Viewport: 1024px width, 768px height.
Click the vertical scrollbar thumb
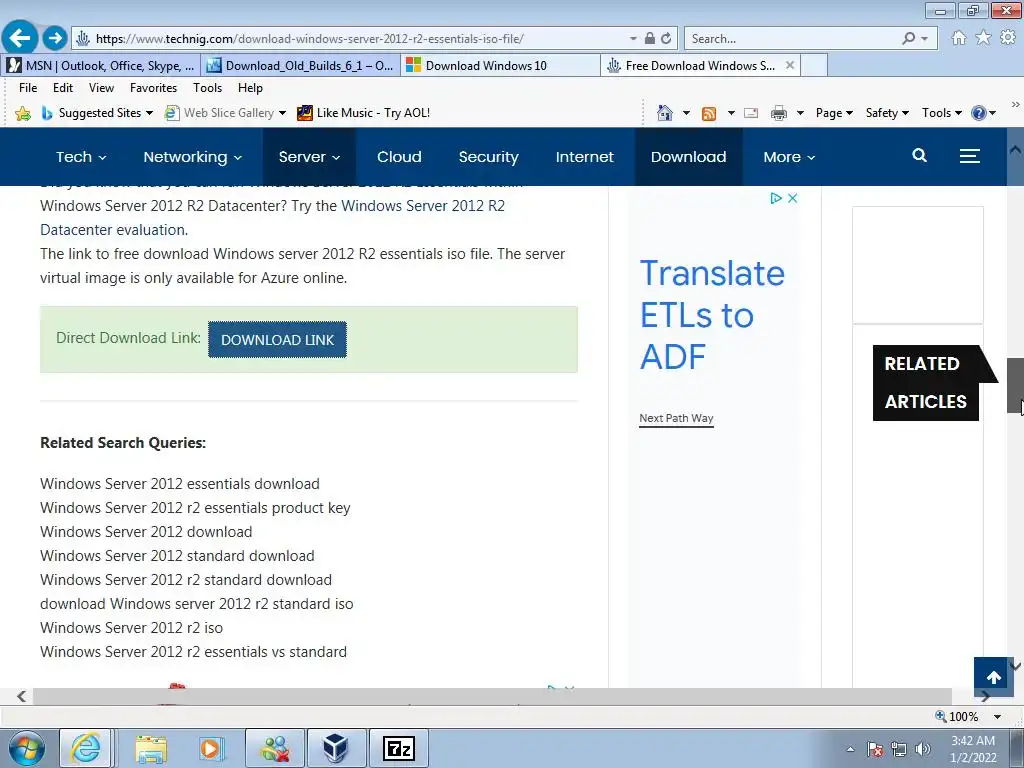coord(1015,385)
